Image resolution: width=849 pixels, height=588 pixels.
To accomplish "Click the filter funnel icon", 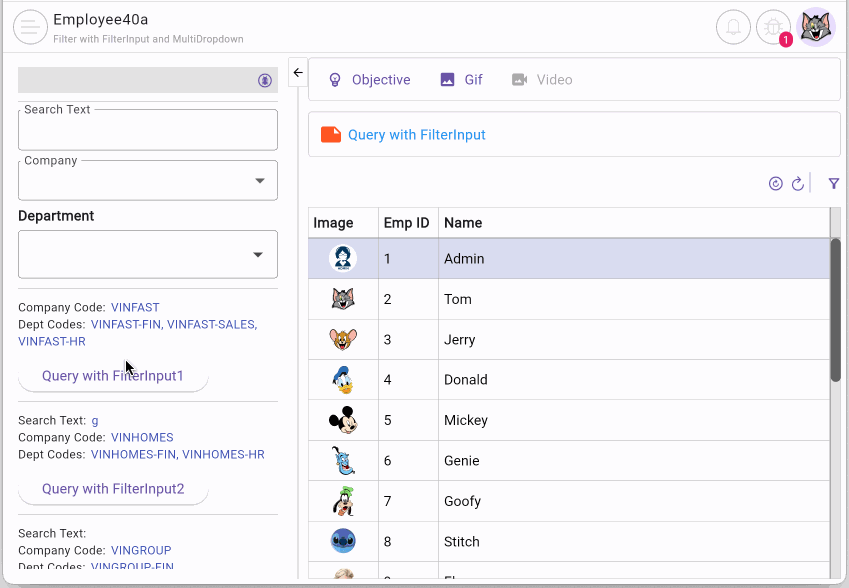I will (x=833, y=184).
